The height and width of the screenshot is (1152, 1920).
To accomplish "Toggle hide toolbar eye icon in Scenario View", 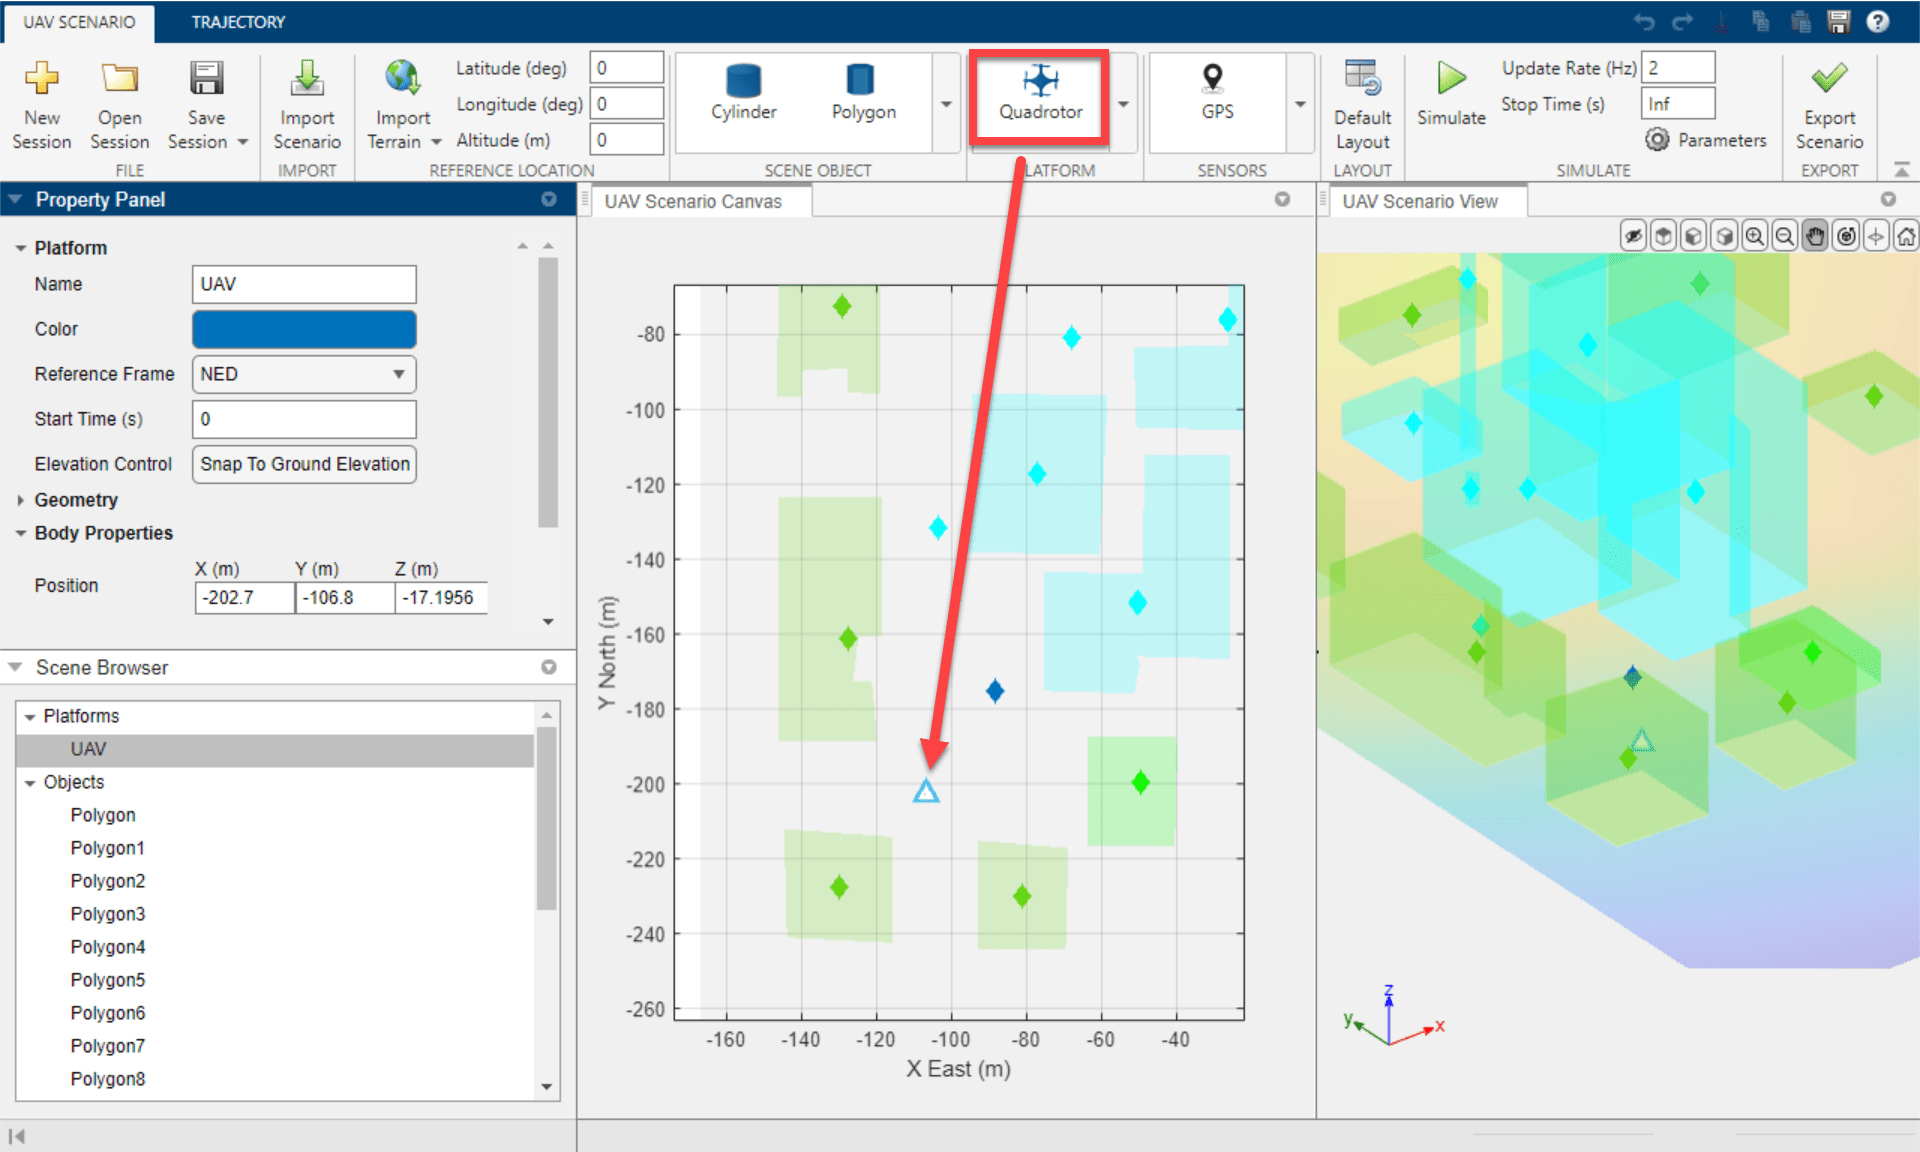I will click(x=1633, y=237).
